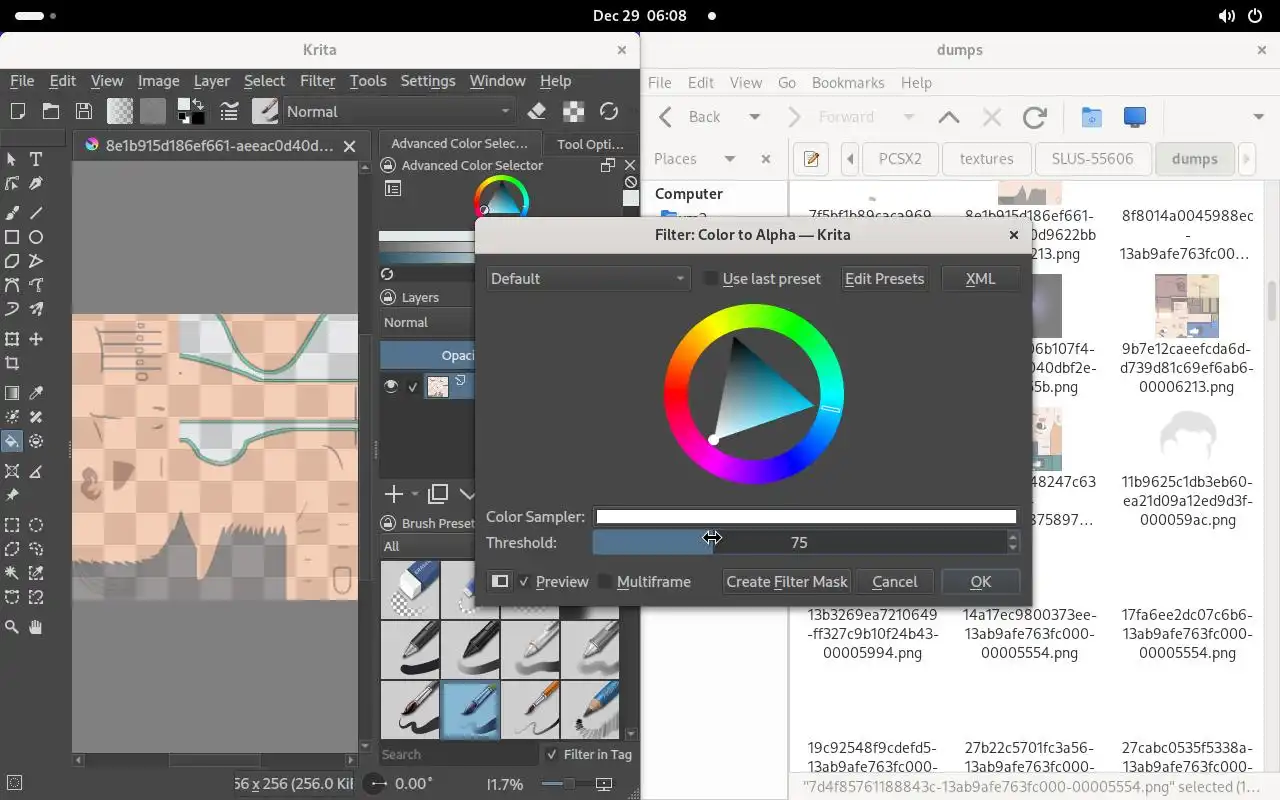This screenshot has width=1280, height=800.
Task: Open the Layer menu in Krita
Action: click(x=211, y=81)
